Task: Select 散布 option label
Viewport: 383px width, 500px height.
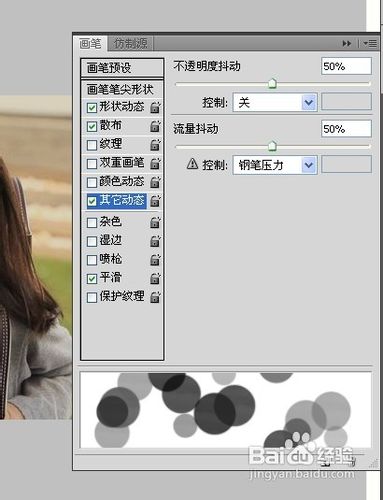Action: pyautogui.click(x=110, y=125)
